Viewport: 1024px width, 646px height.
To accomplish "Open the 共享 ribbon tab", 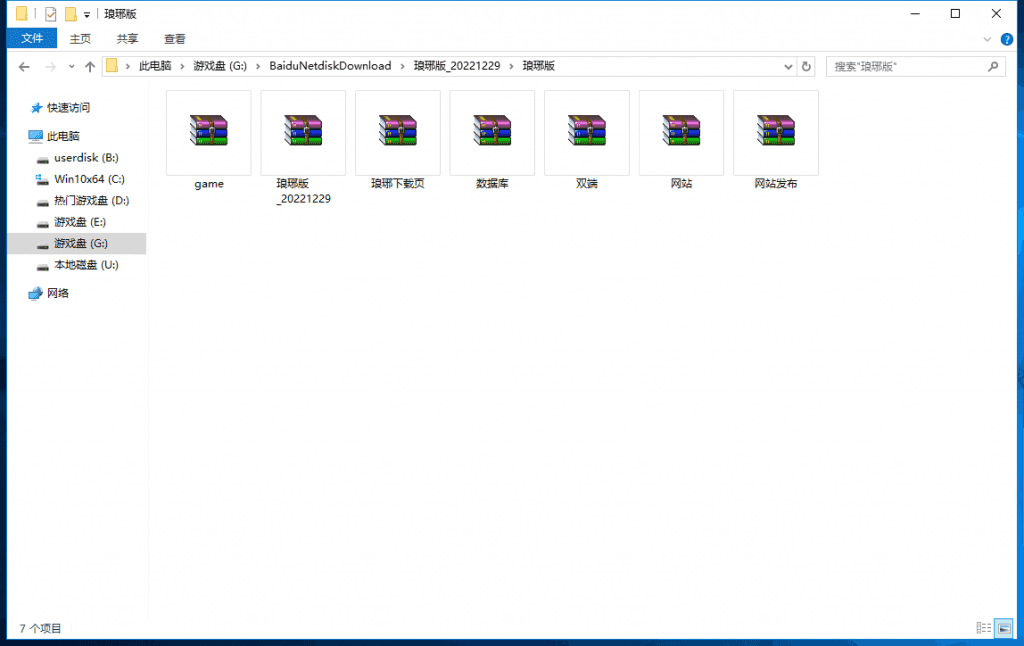I will (x=127, y=39).
